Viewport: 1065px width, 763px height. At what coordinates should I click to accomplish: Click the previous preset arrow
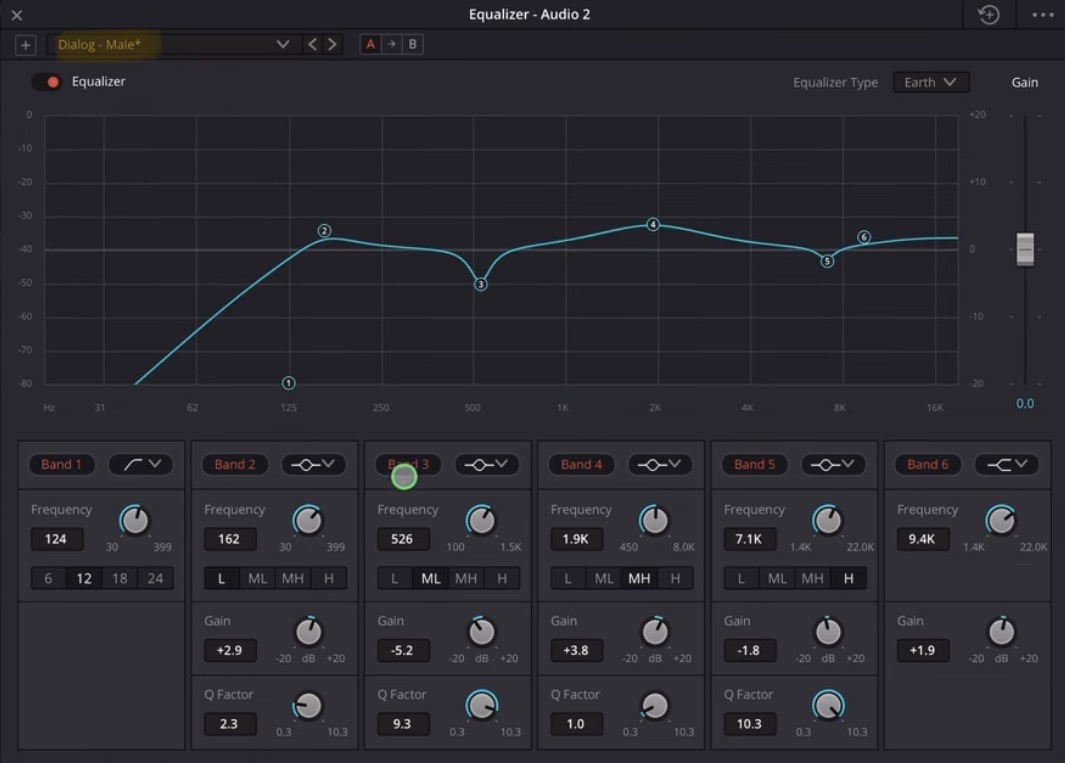[312, 44]
